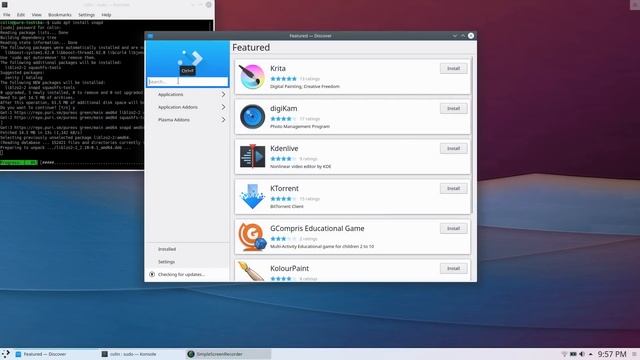
Task: Click the 9:57 PM clock
Action: pos(612,354)
